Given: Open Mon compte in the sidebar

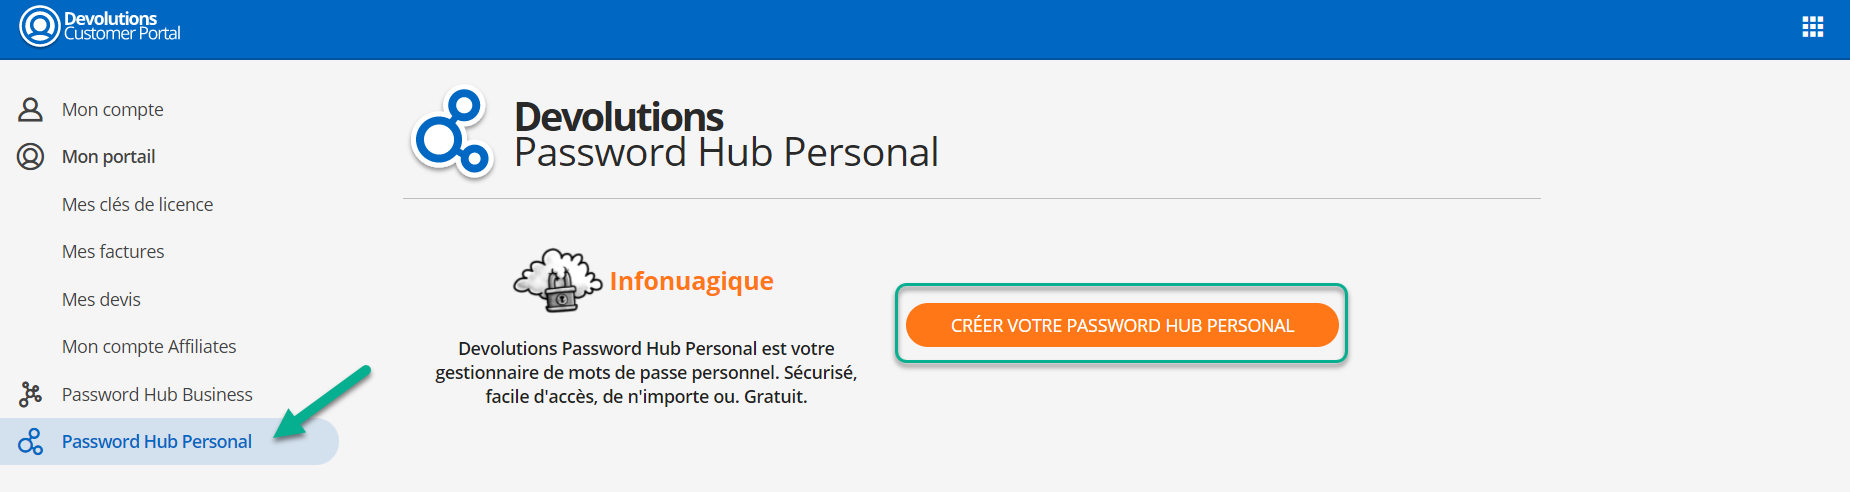Looking at the screenshot, I should (x=112, y=109).
